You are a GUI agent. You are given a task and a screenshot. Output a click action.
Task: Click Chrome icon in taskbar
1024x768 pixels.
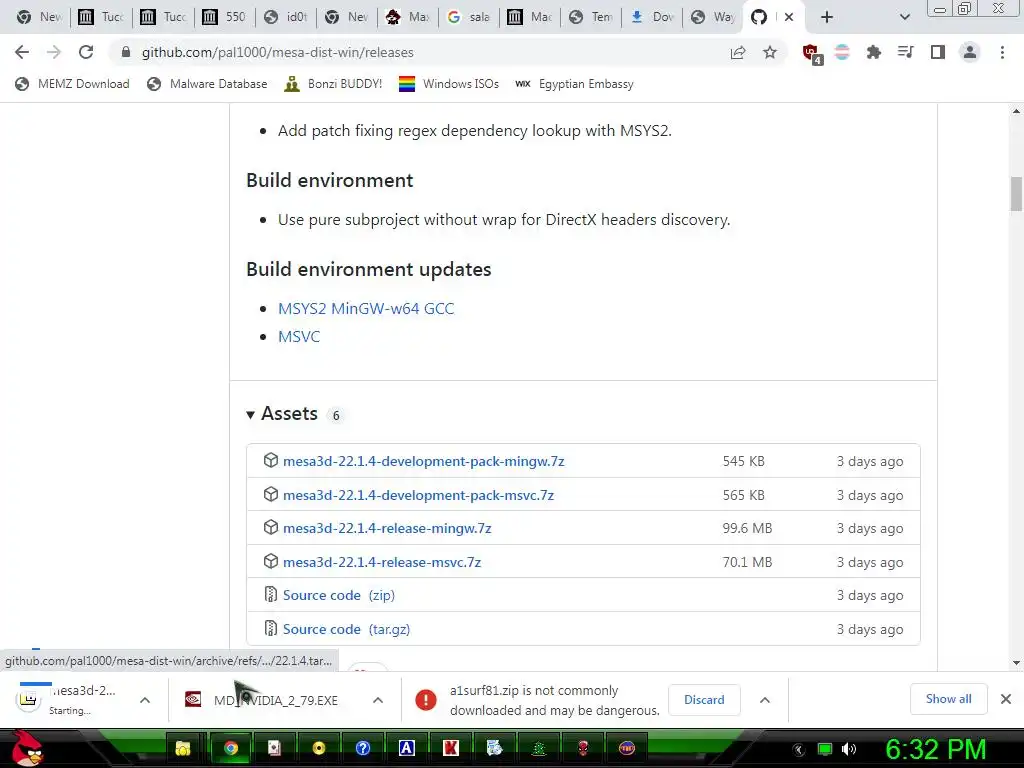pyautogui.click(x=231, y=748)
